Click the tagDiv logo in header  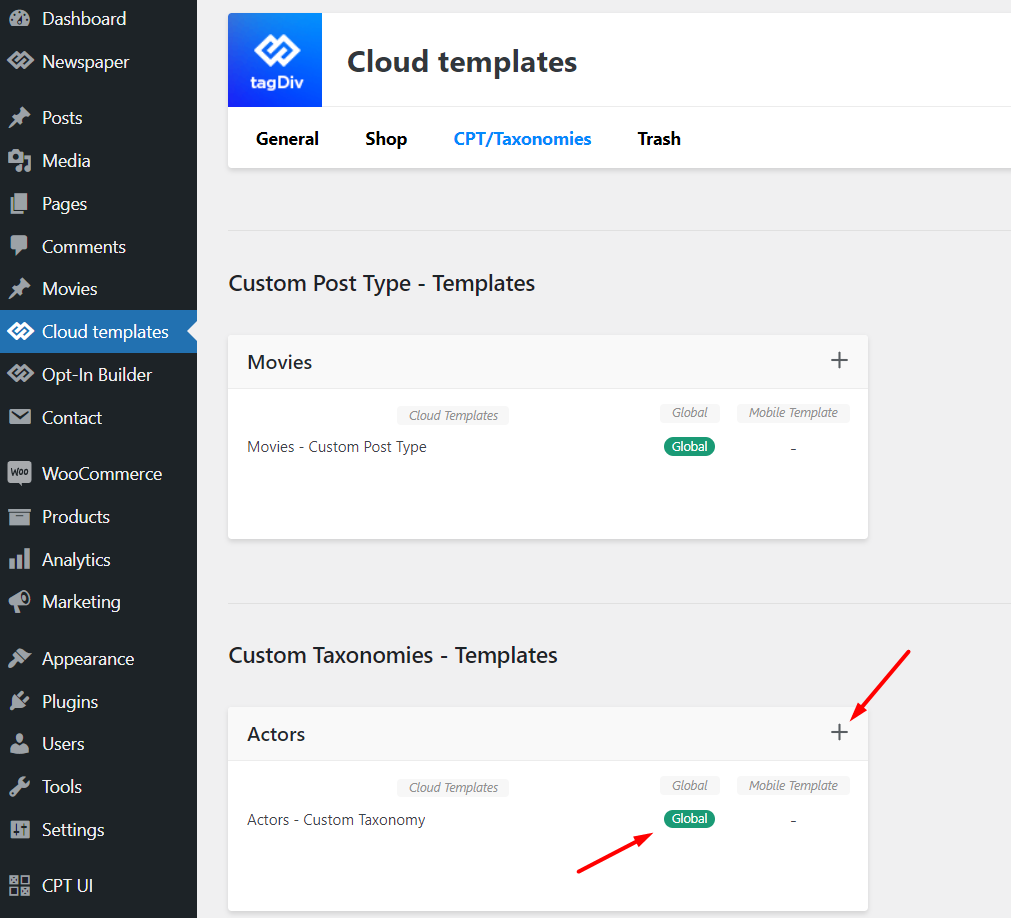click(x=275, y=60)
